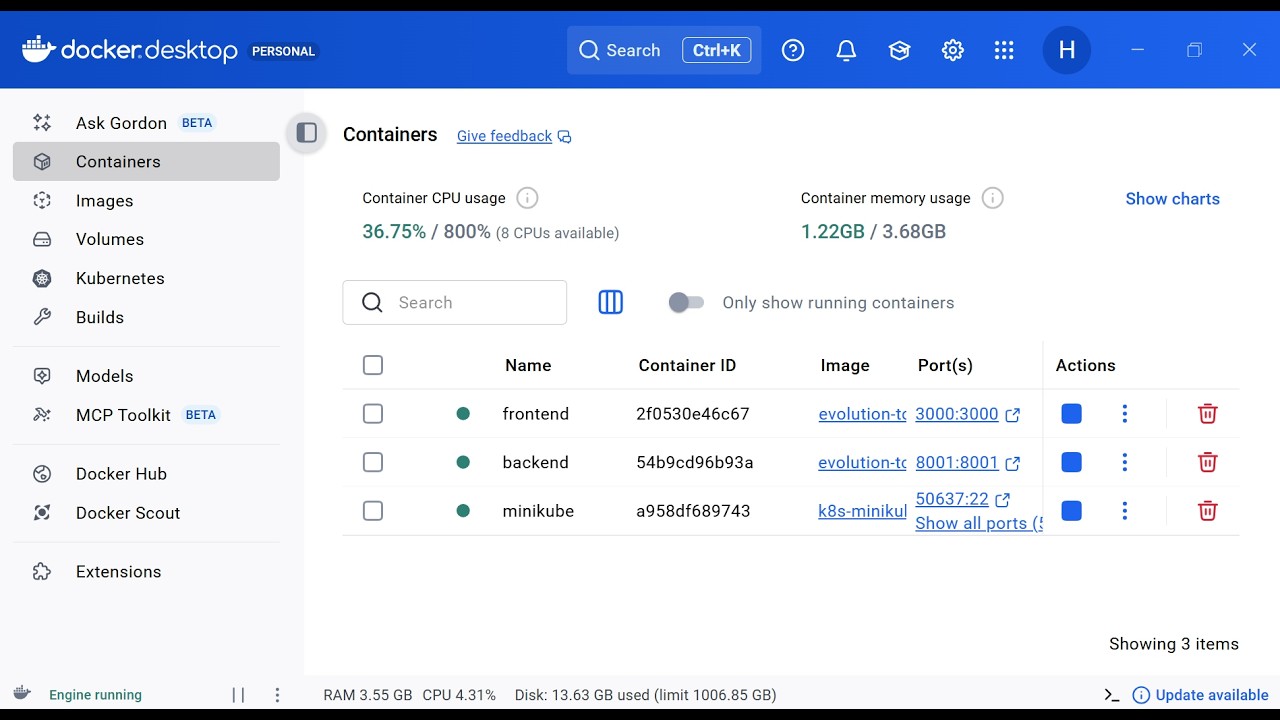Open Volumes in sidebar

click(146, 240)
